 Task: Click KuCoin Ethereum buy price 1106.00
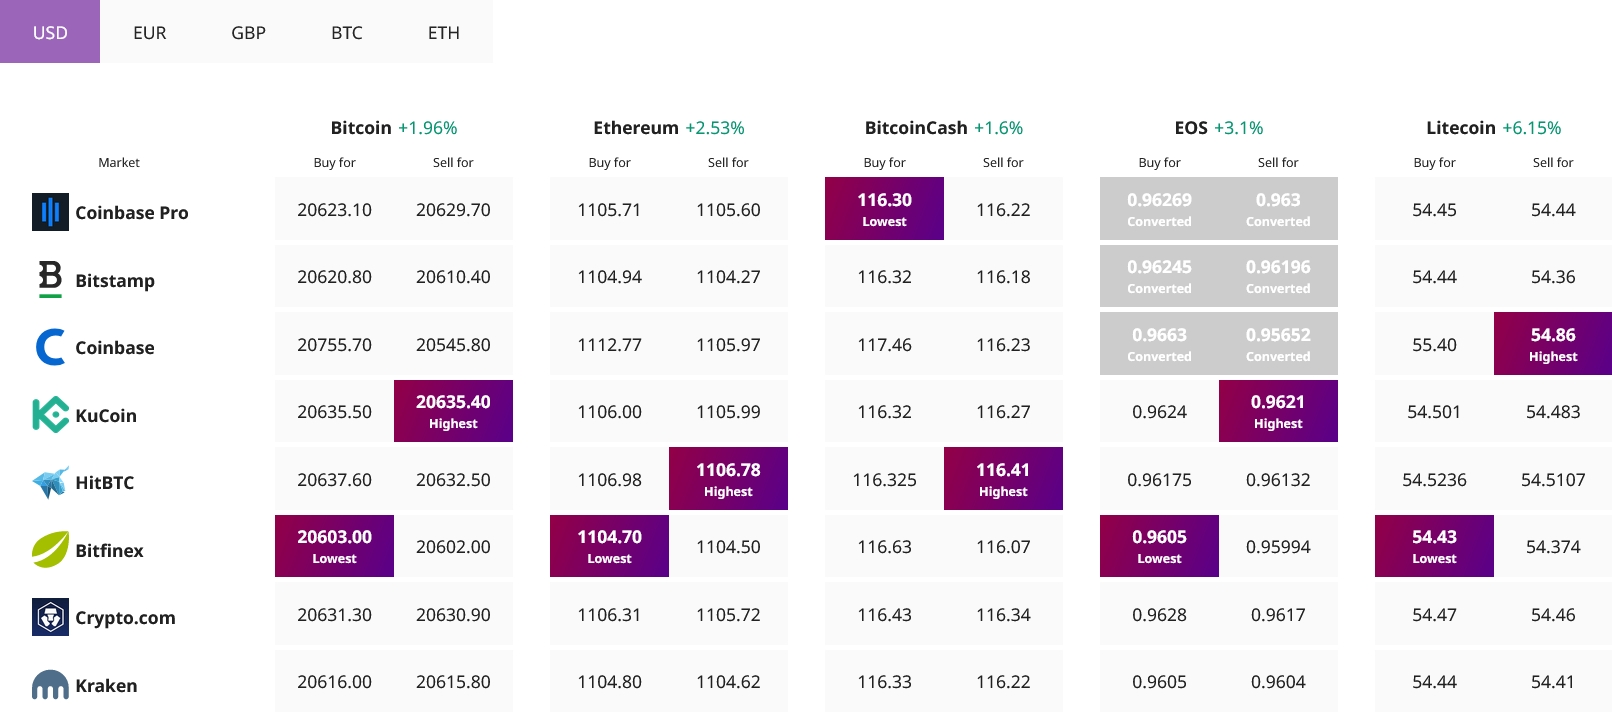[x=609, y=412]
